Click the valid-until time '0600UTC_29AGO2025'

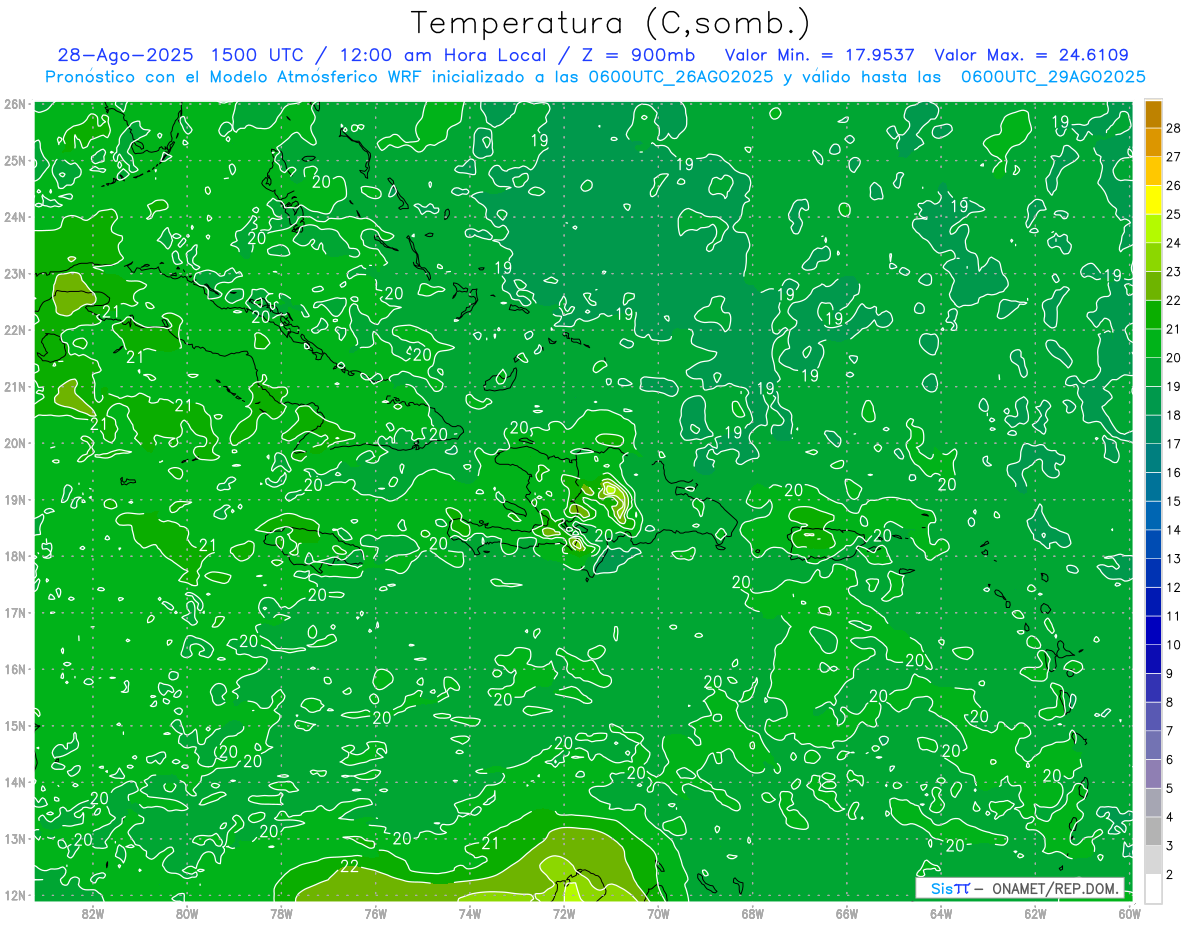point(1053,77)
